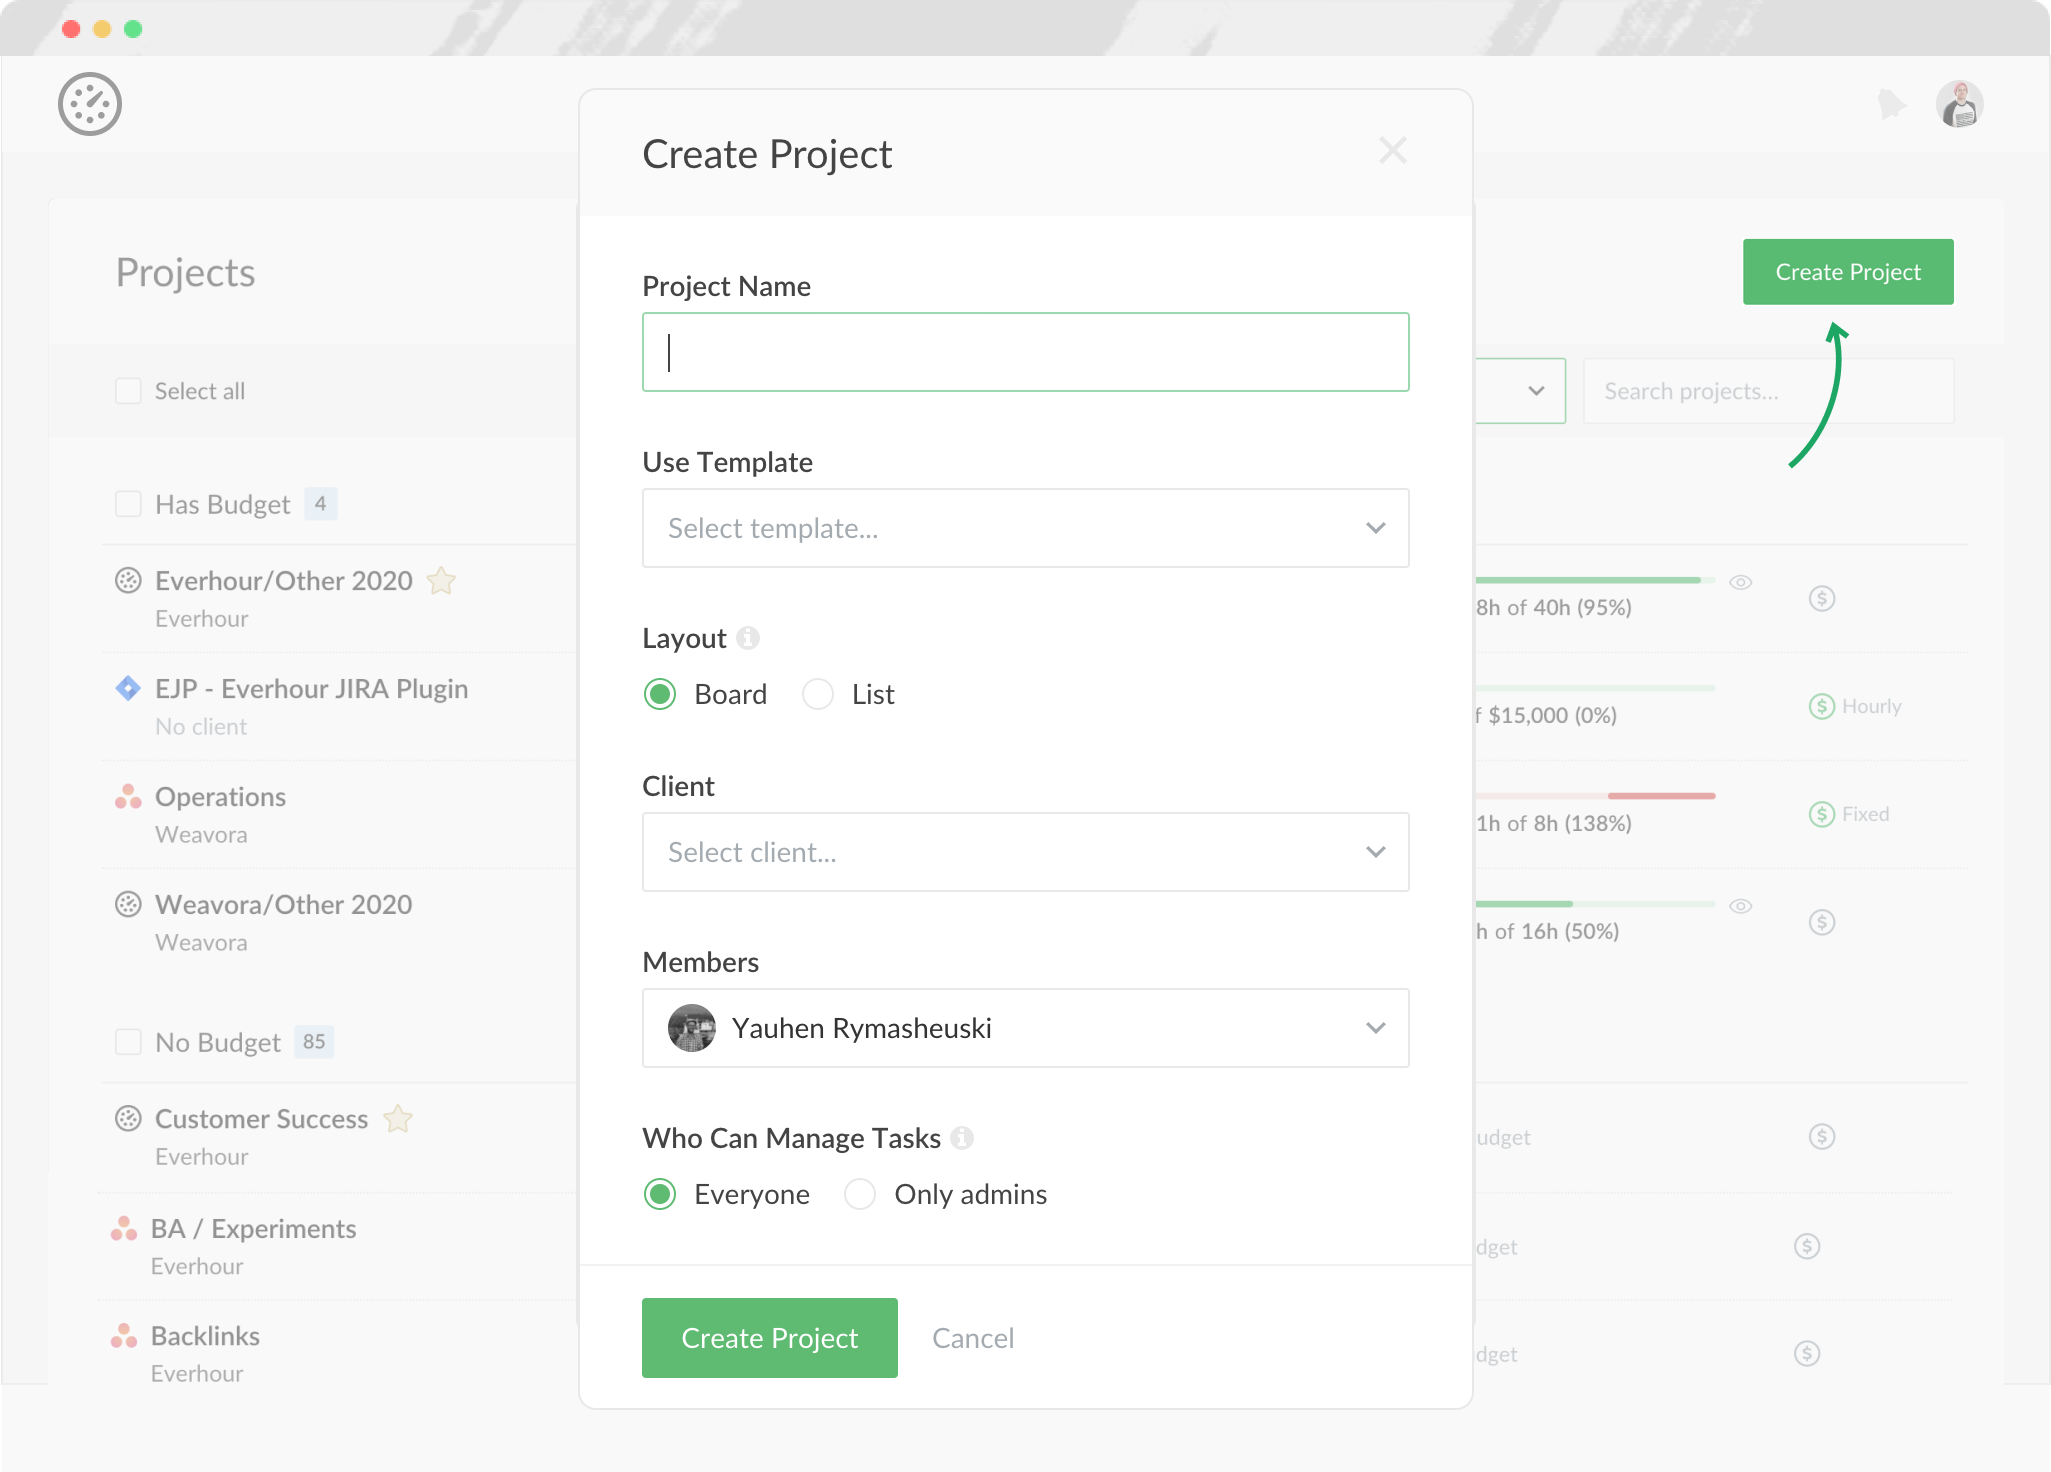This screenshot has width=2051, height=1472.
Task: Click the red 138% budget progress bar
Action: 1660,796
